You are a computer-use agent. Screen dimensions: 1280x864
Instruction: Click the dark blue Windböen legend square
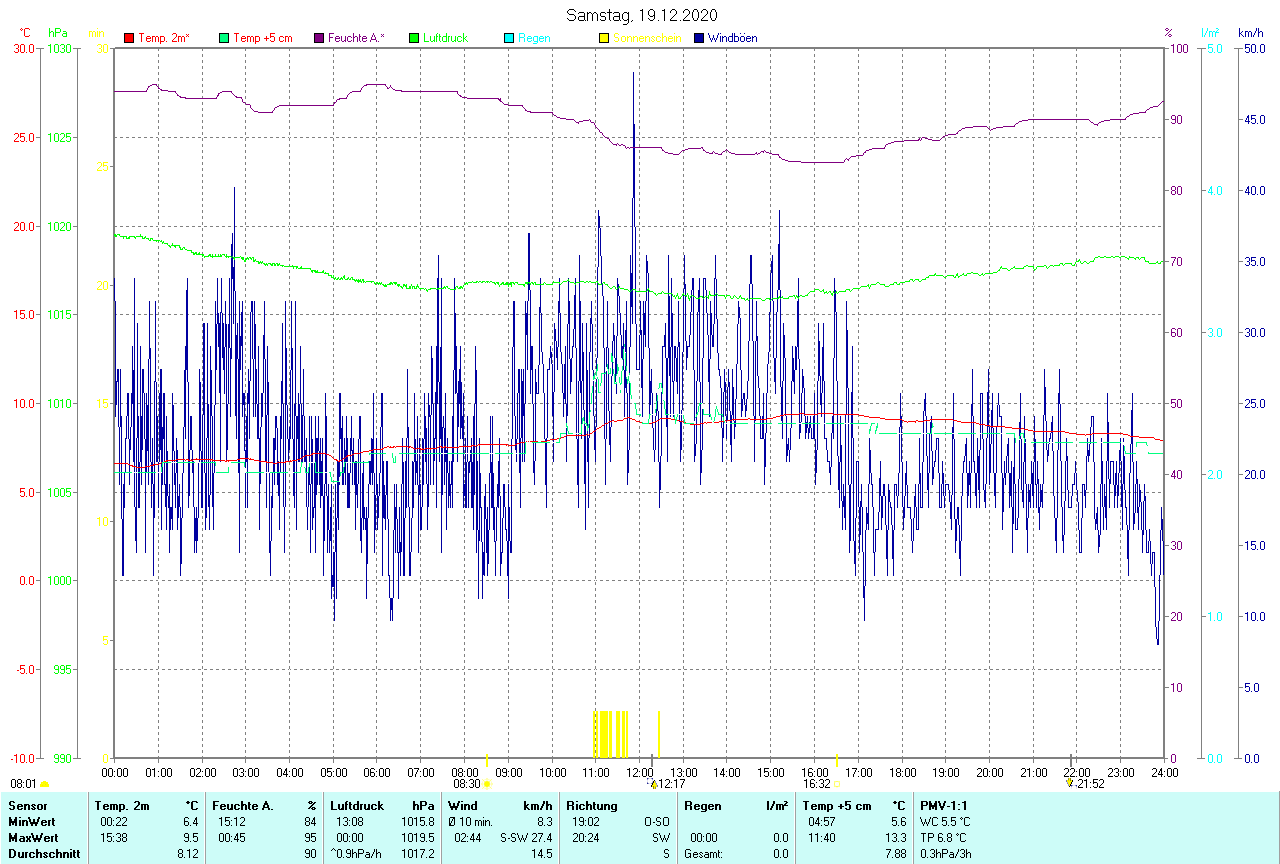(699, 38)
